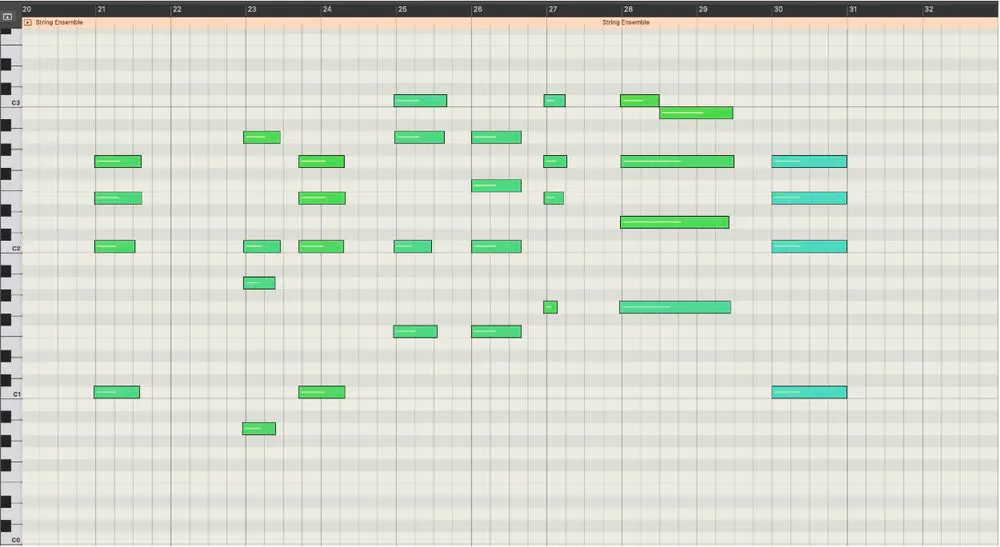Viewport: 1000px width, 547px height.
Task: Click bar 22 in the ruler
Action: coord(177,9)
